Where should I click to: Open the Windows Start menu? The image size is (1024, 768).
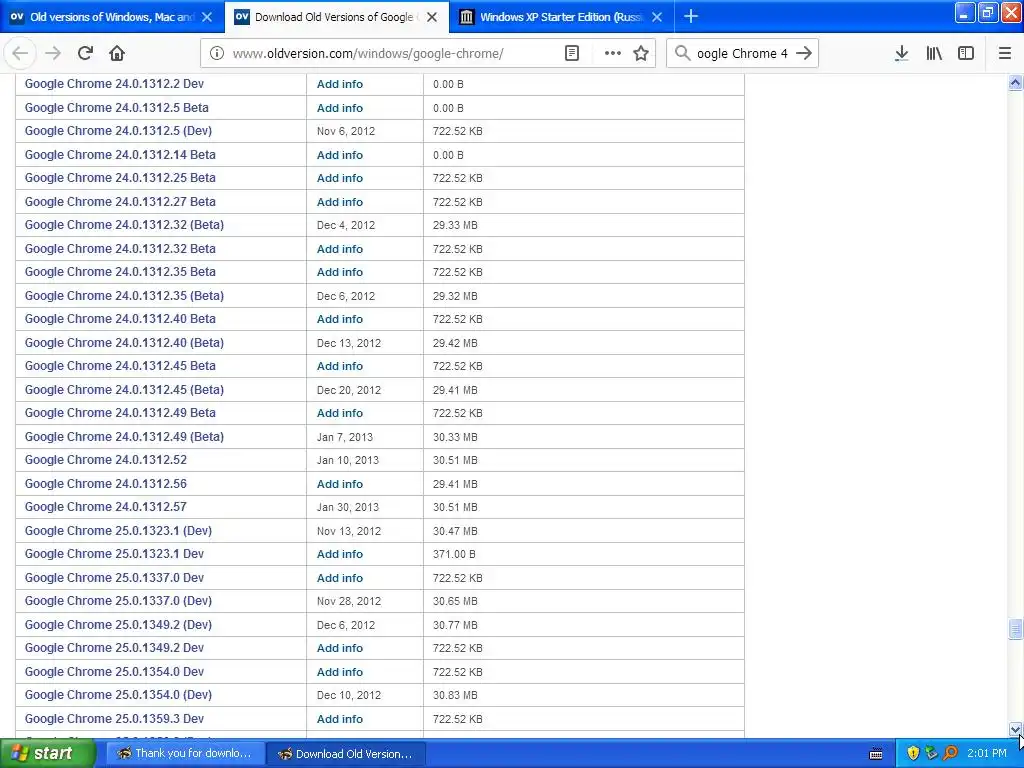pyautogui.click(x=48, y=754)
